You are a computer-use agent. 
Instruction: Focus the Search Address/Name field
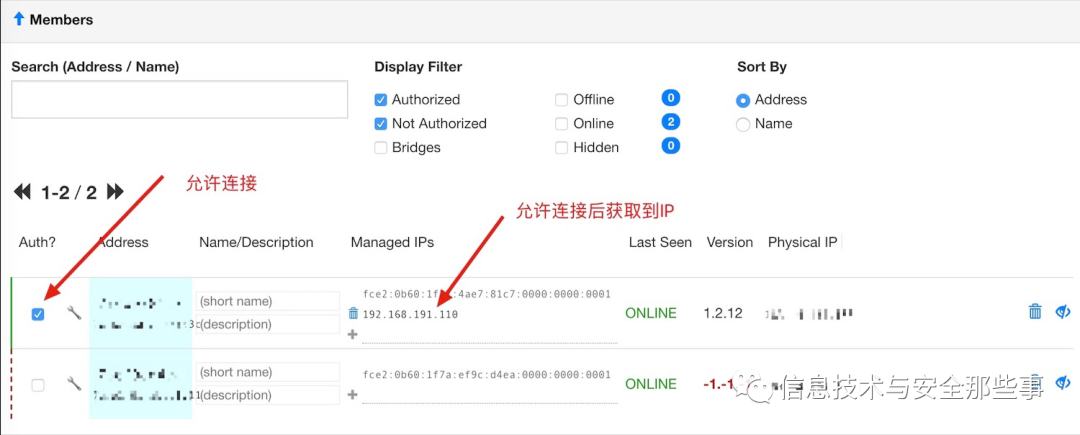[180, 99]
